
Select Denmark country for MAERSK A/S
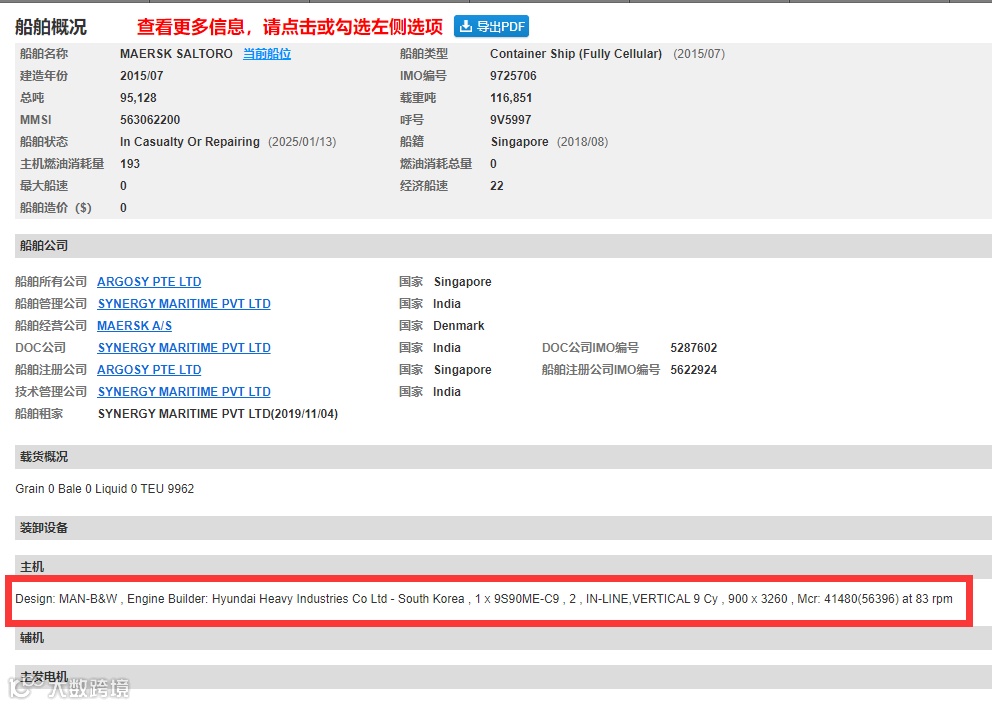coord(459,326)
